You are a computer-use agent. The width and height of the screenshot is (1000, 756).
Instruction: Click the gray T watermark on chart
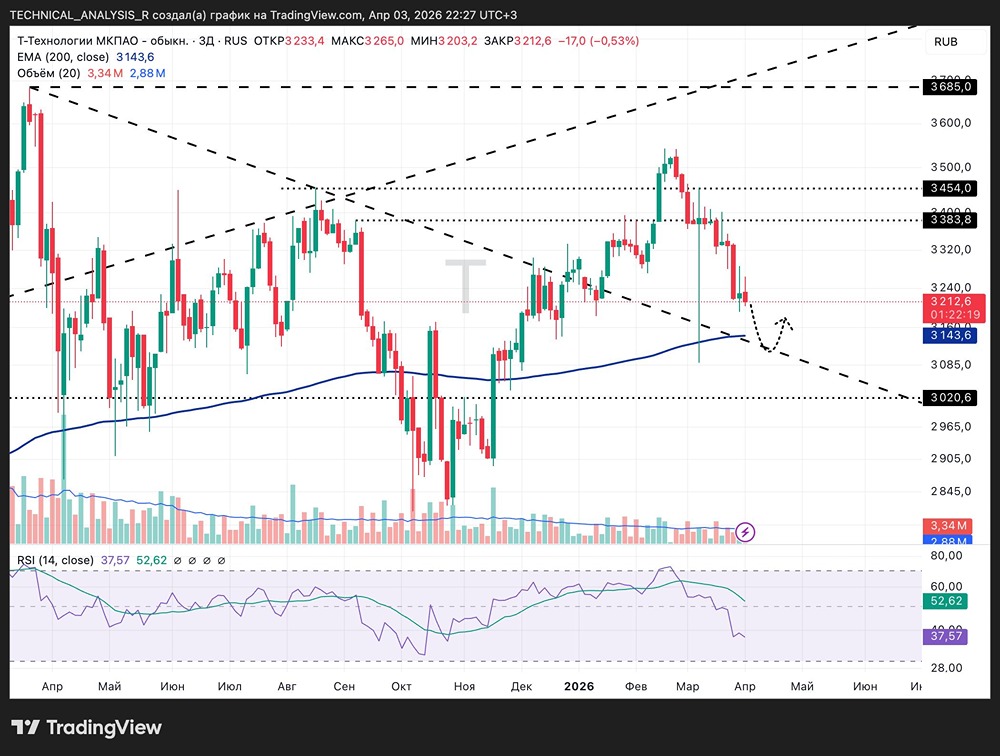coord(465,287)
